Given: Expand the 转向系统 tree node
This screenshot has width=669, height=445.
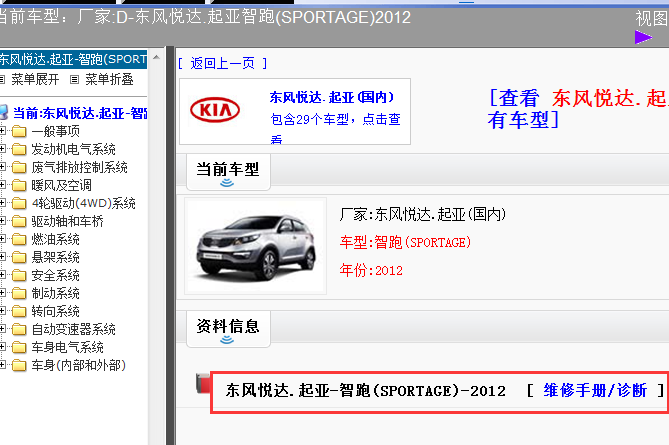Looking at the screenshot, I should coord(2,311).
